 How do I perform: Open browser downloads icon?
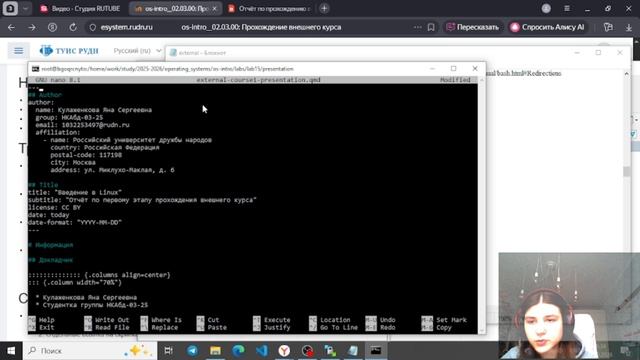[x=629, y=27]
